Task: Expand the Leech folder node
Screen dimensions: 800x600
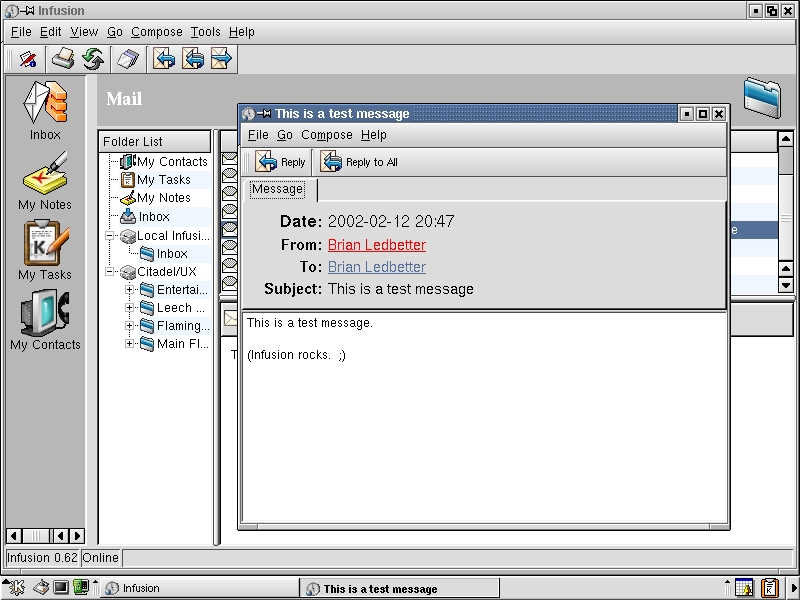Action: pyautogui.click(x=129, y=308)
